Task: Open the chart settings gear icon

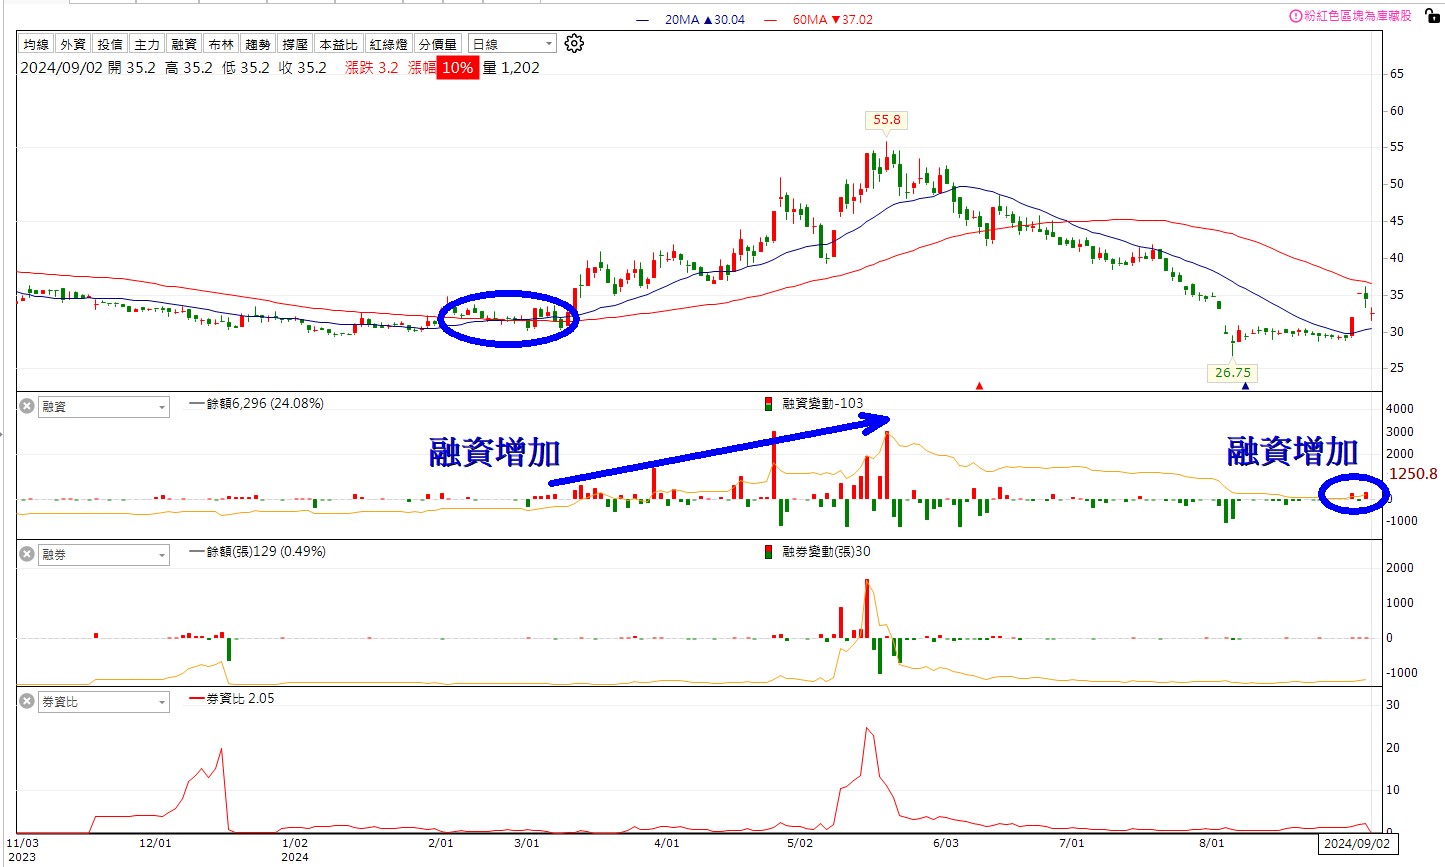Action: [574, 43]
